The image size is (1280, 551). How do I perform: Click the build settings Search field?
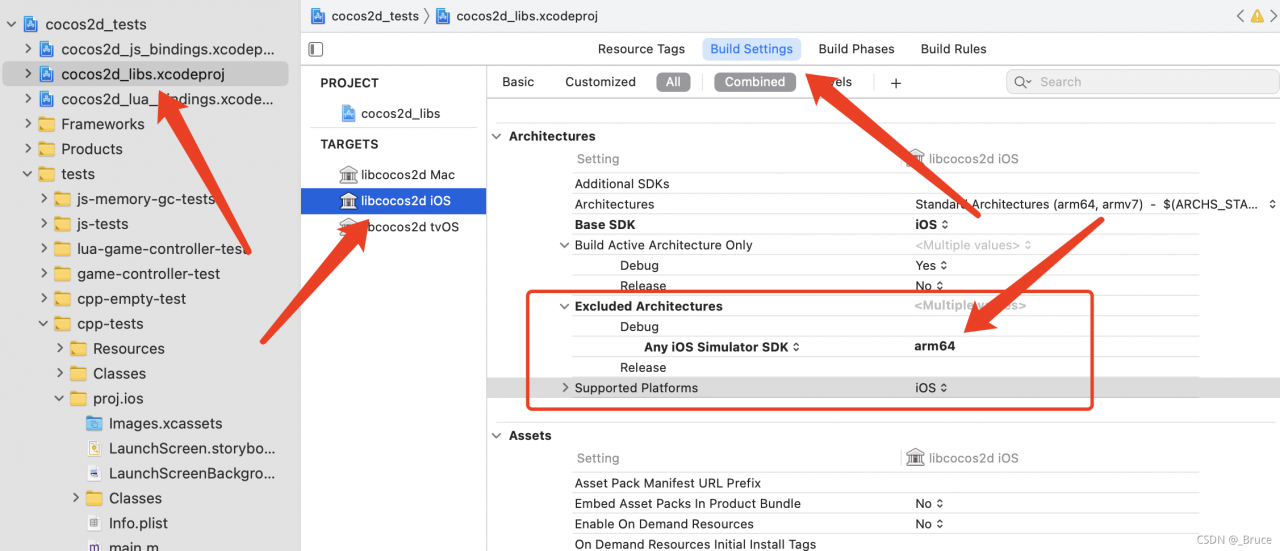[1140, 82]
